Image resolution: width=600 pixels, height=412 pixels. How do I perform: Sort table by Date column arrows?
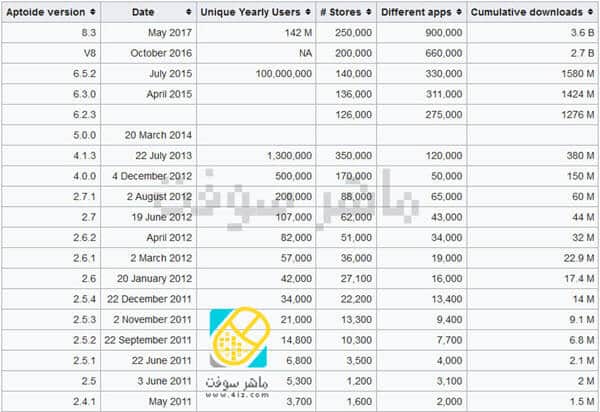pos(189,12)
